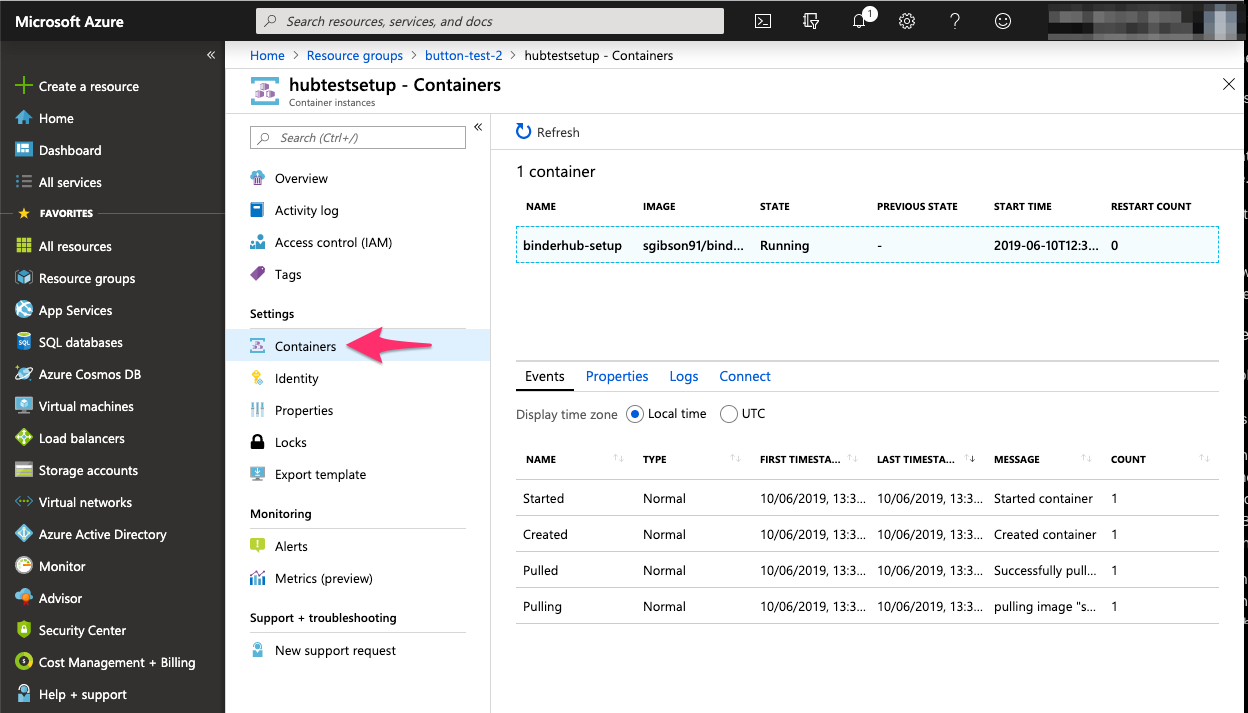Viewport: 1248px width, 713px height.
Task: Sort events by TYPE column arrows
Action: point(736,459)
